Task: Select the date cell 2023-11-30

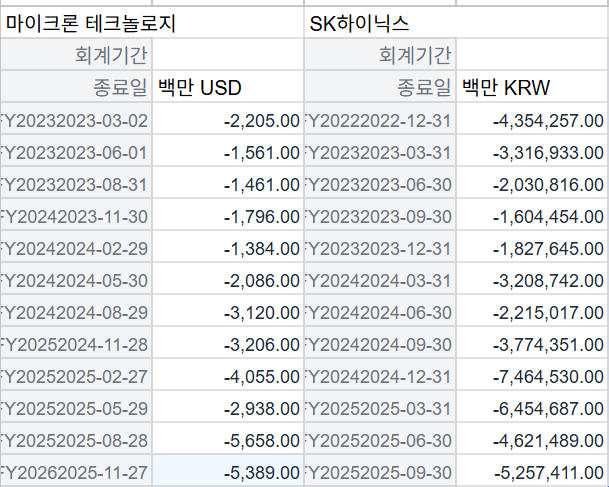Action: click(x=76, y=215)
